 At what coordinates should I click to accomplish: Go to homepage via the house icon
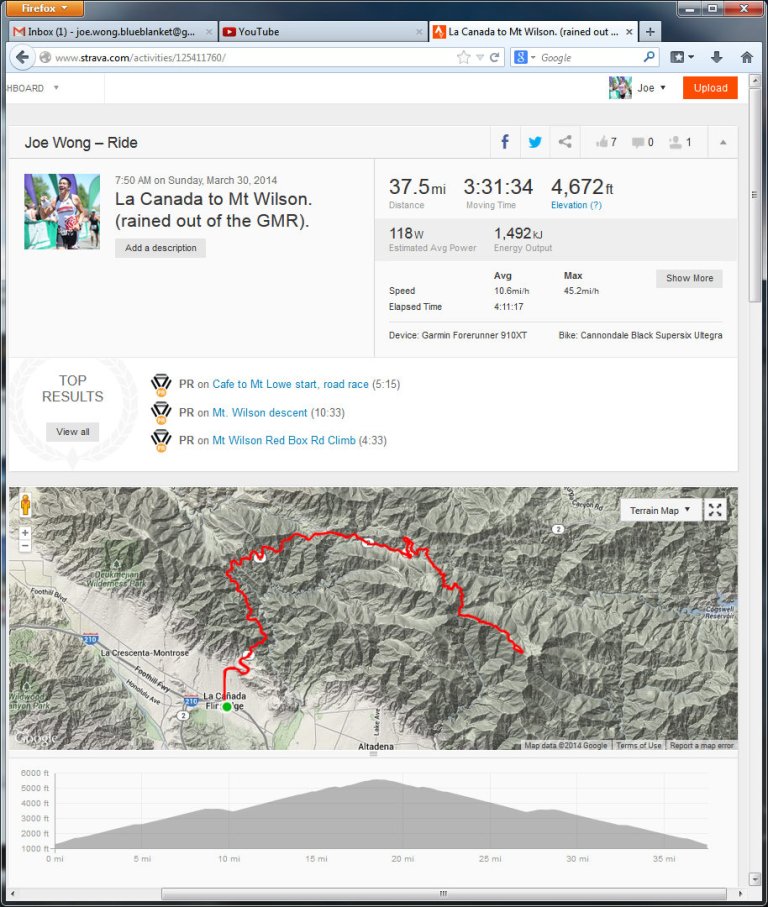pos(746,57)
